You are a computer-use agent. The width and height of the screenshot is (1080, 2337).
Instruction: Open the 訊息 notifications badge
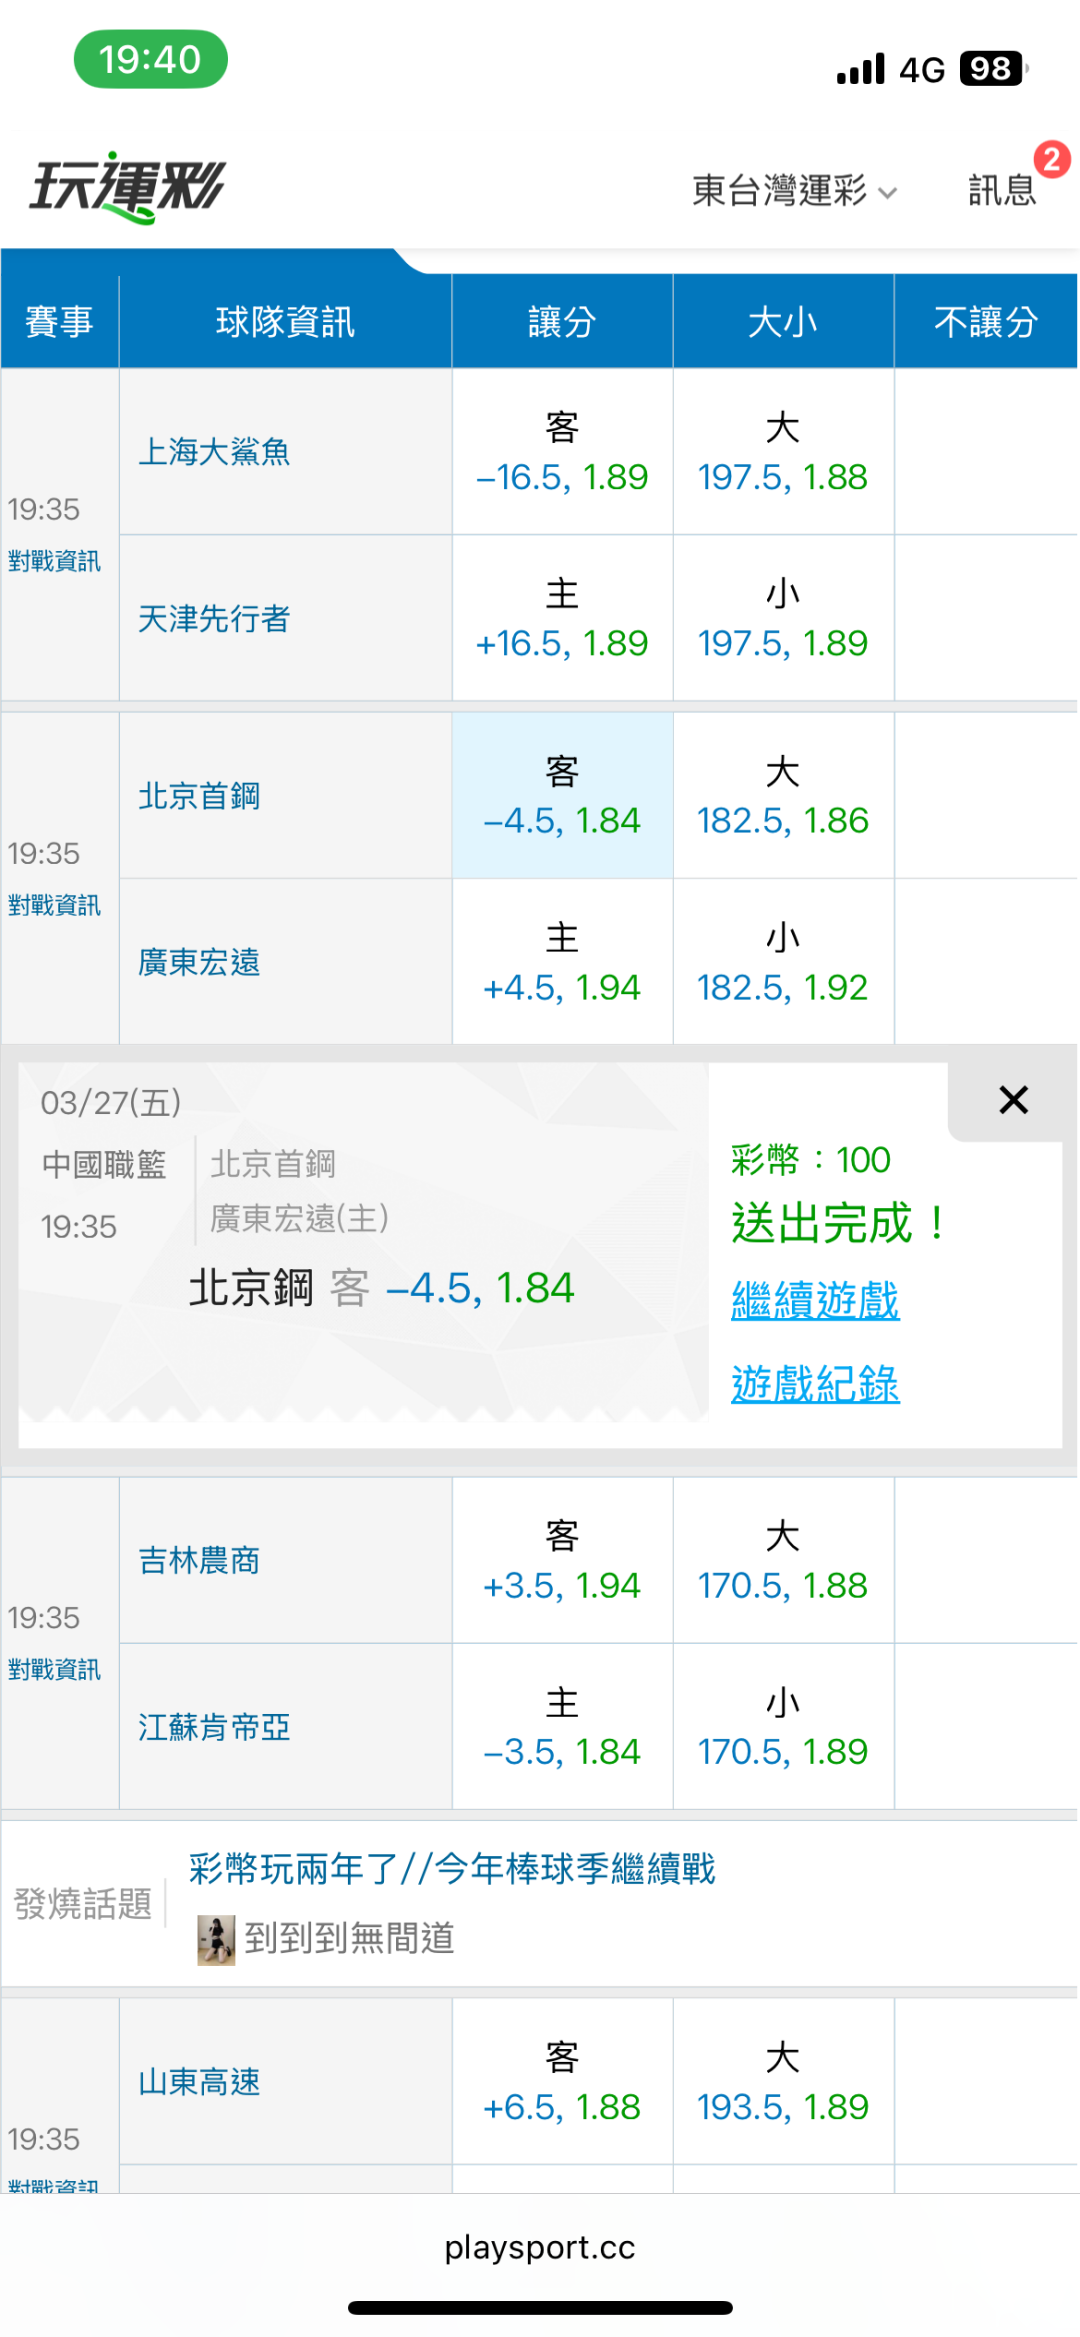1003,188
